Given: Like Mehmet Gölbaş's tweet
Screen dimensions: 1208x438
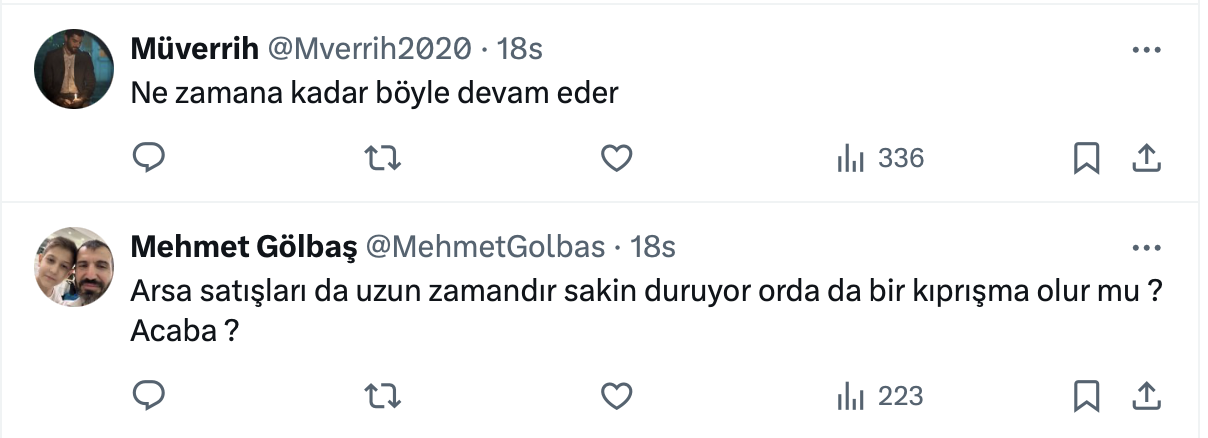Looking at the screenshot, I should click(x=617, y=396).
